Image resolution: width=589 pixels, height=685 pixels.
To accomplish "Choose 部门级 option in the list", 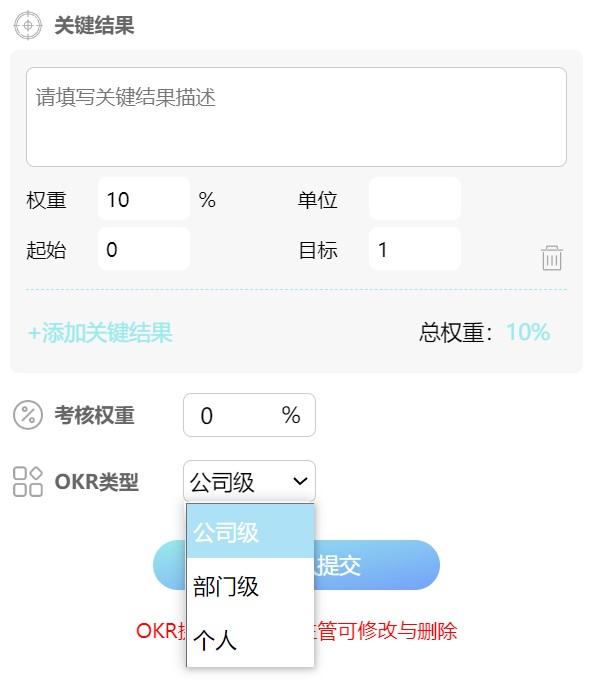I will click(x=250, y=586).
